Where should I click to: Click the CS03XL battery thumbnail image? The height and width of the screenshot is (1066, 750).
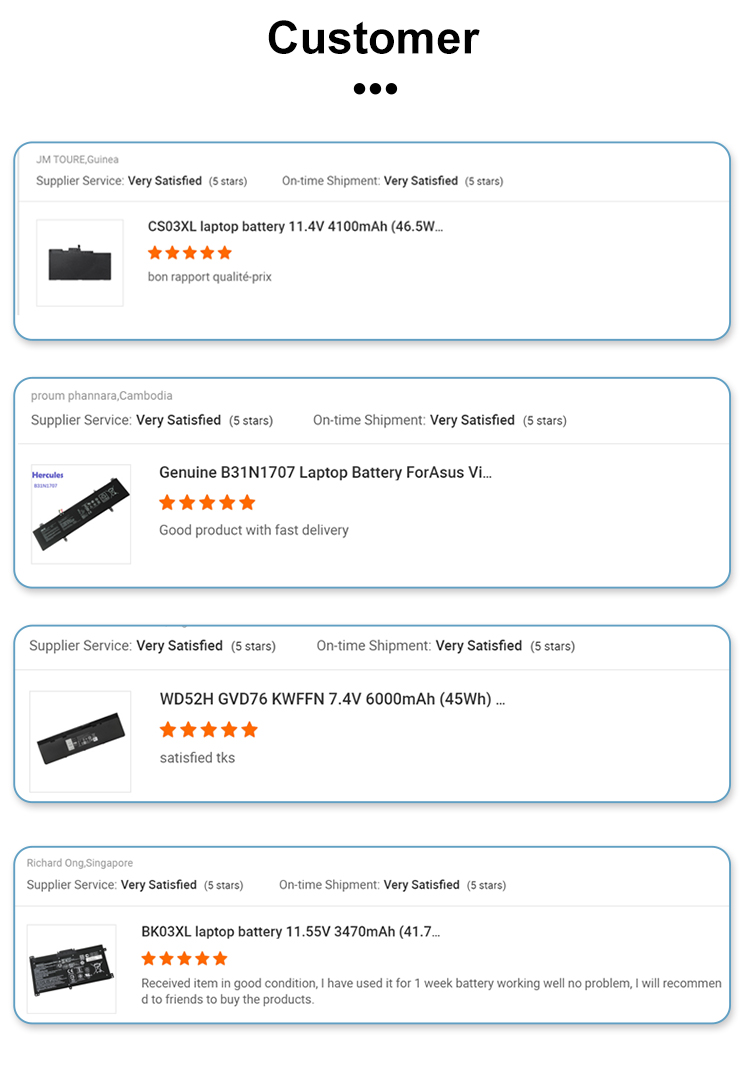click(80, 263)
